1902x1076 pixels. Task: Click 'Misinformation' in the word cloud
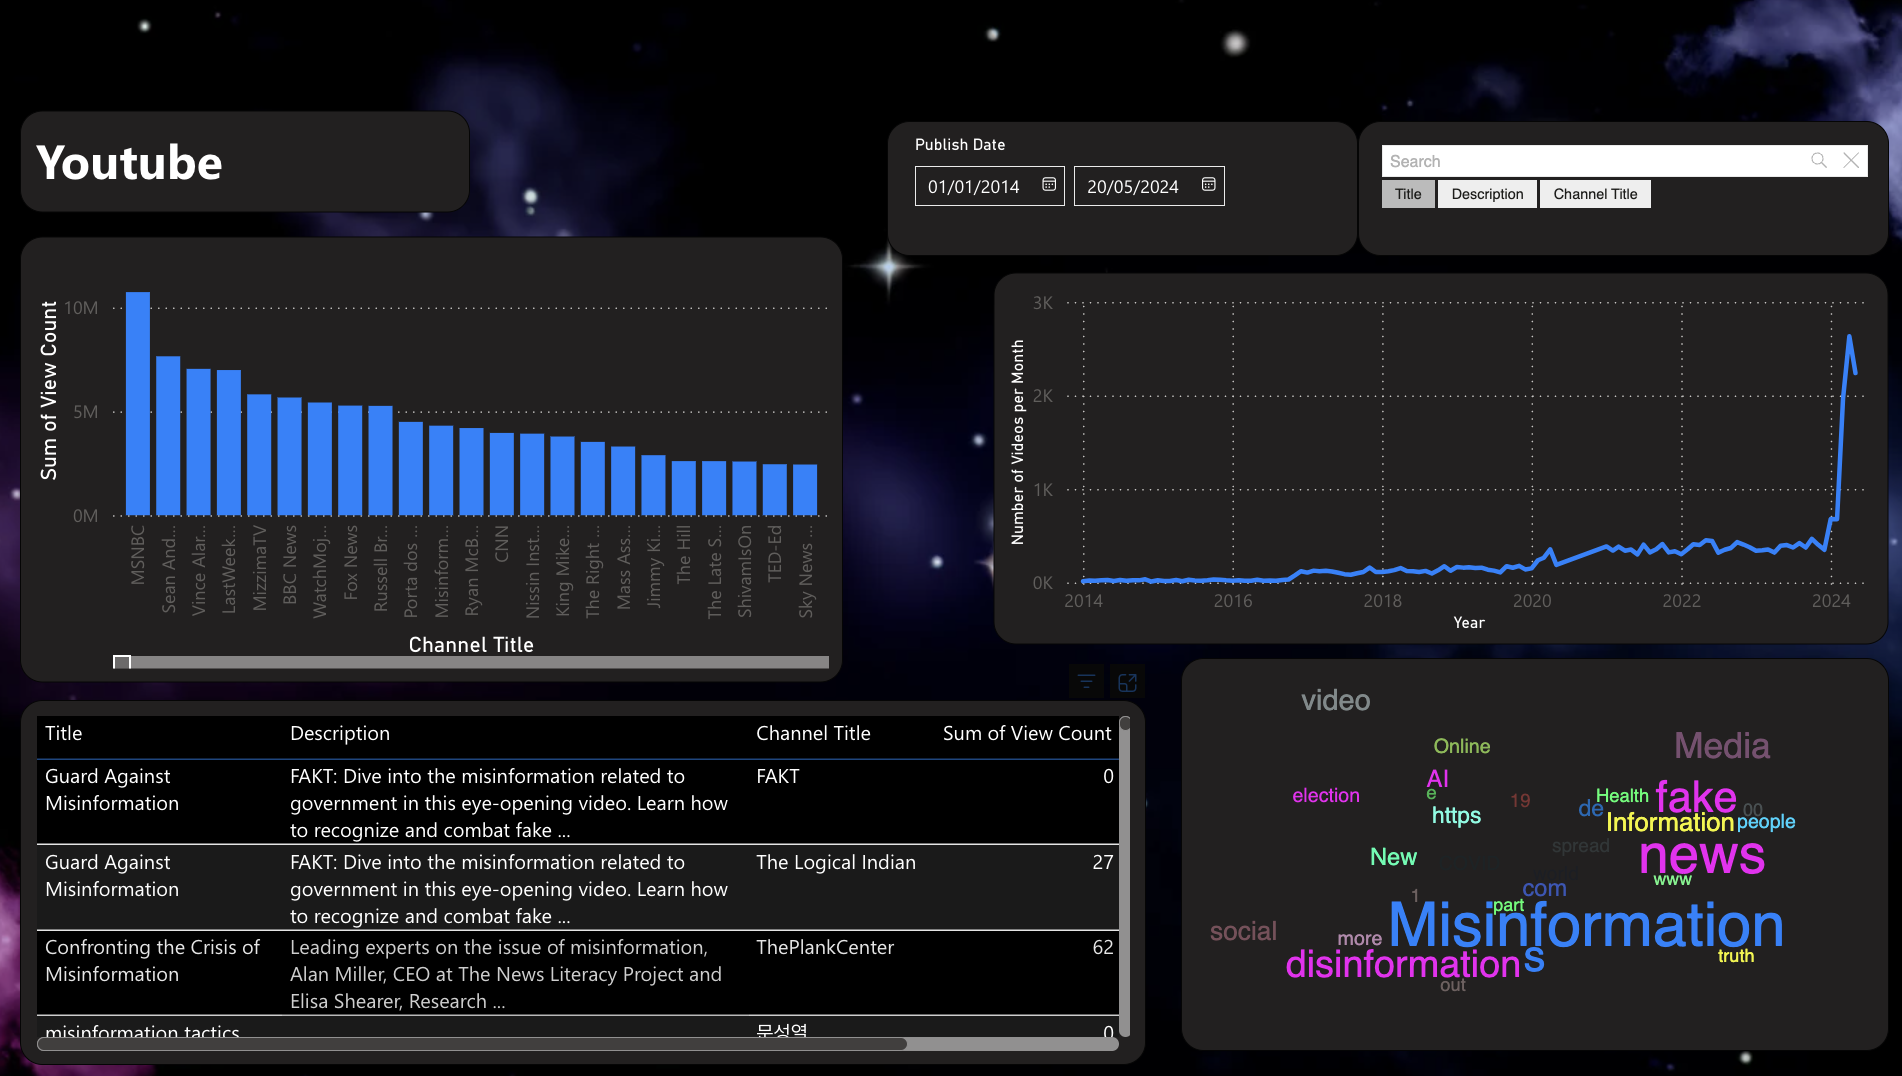tap(1586, 926)
